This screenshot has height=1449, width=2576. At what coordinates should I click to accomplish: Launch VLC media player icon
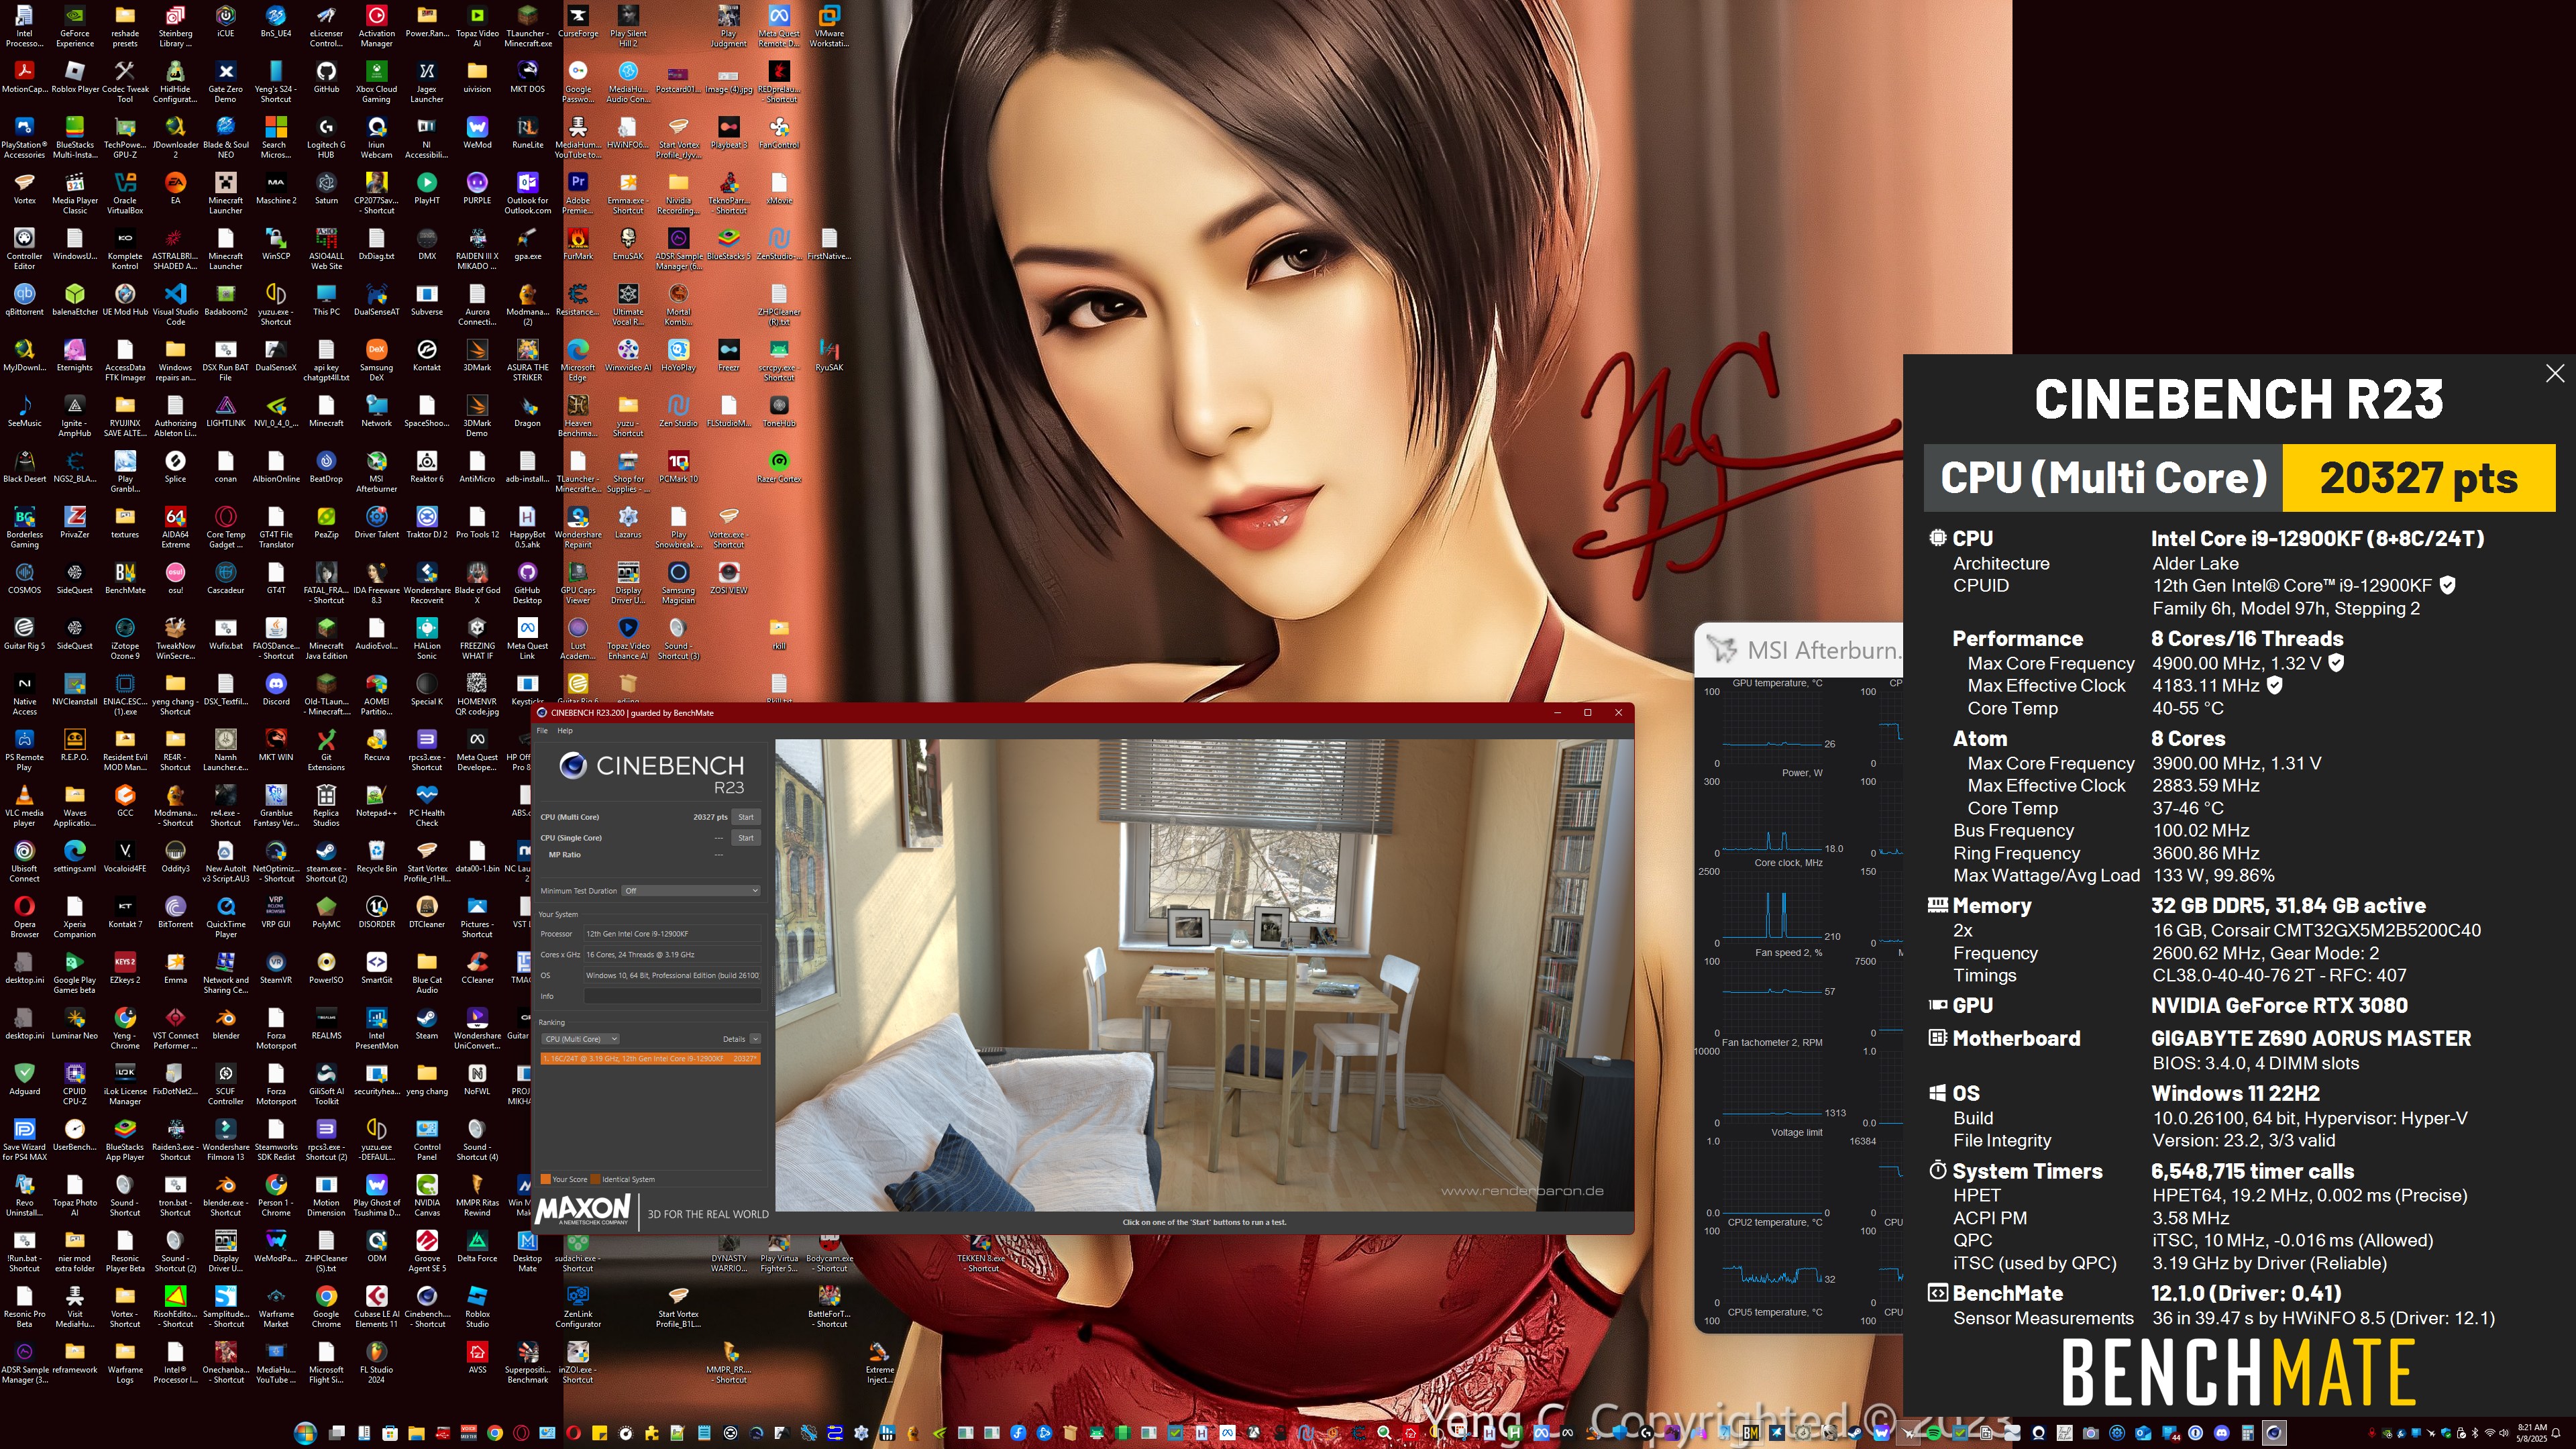coord(24,805)
